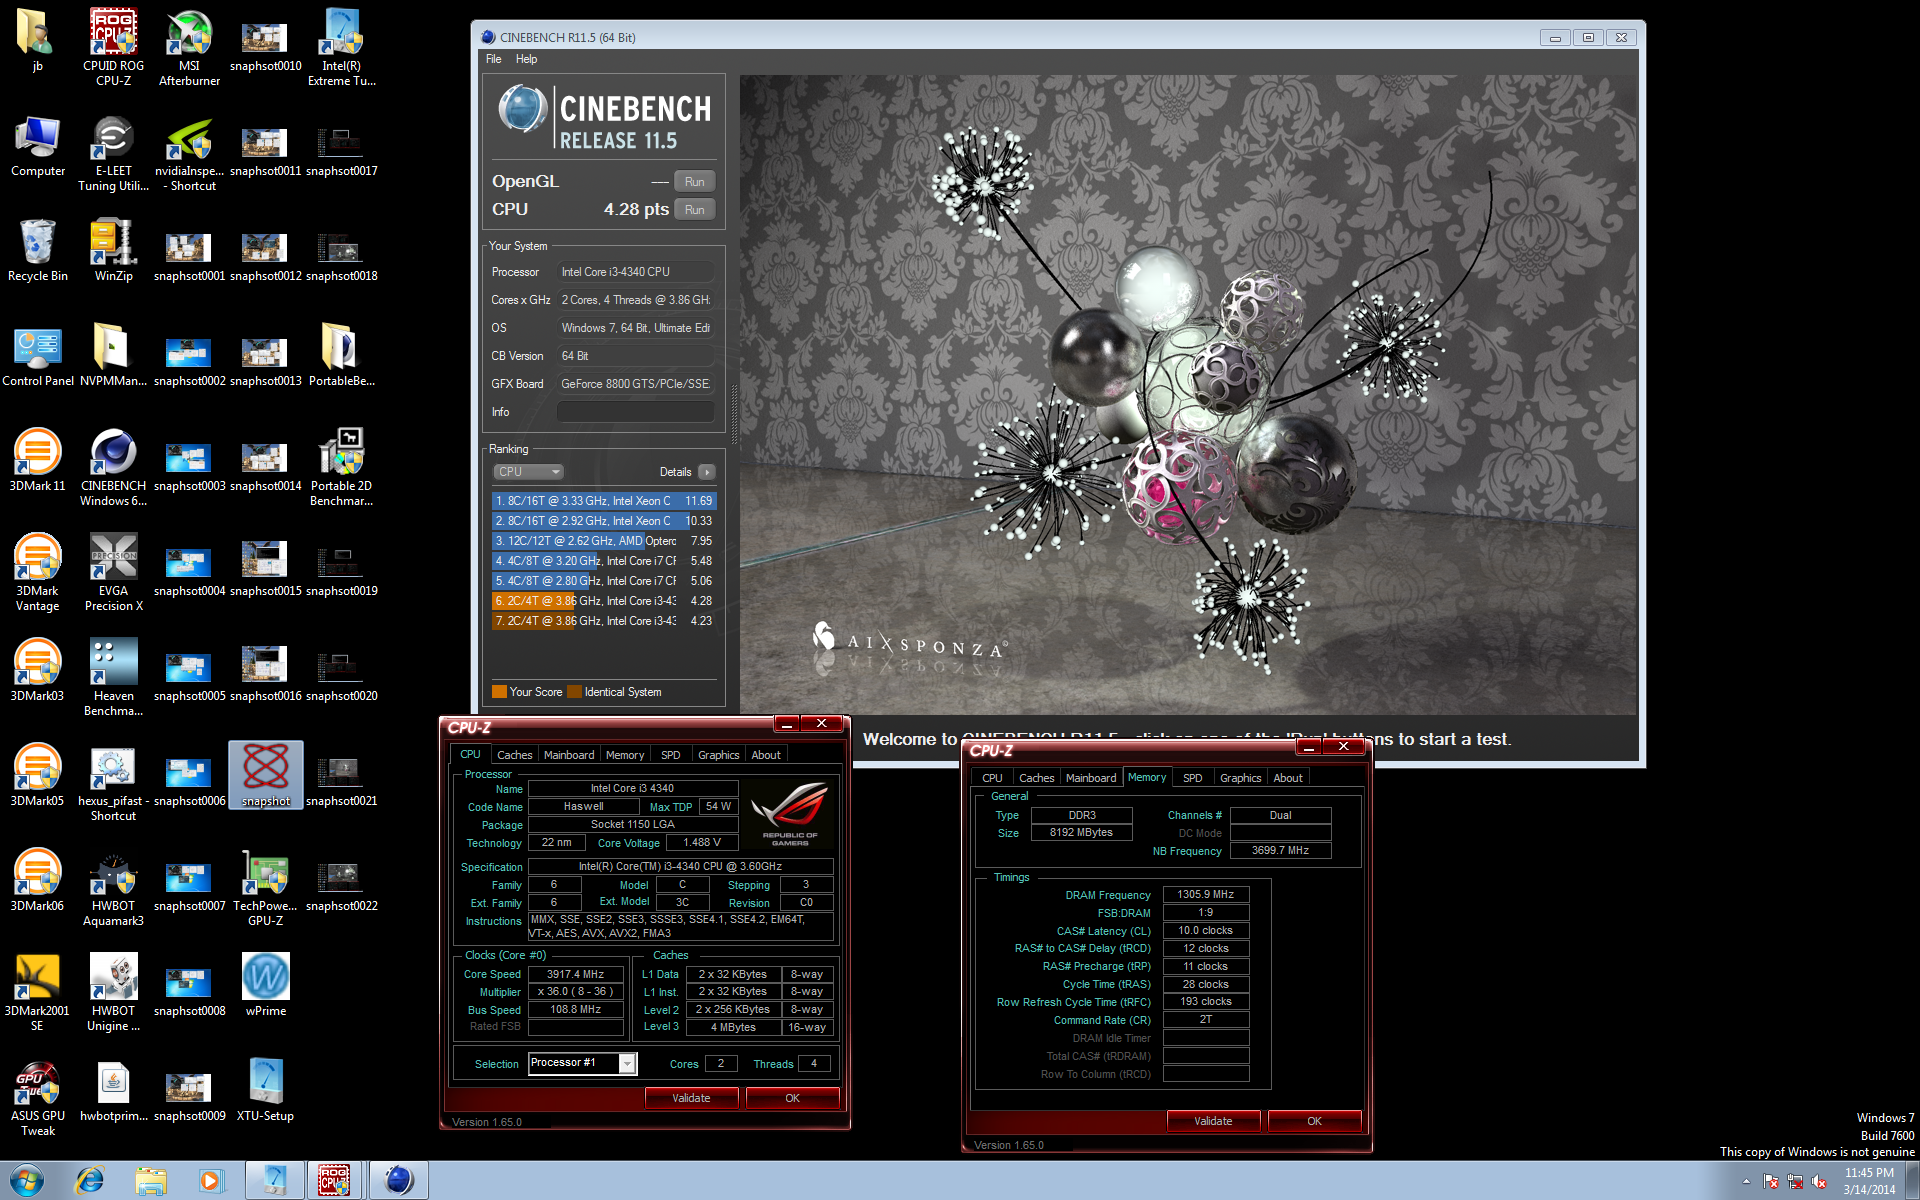Open Cinebench File menu
1920x1200 pixels.
494,59
